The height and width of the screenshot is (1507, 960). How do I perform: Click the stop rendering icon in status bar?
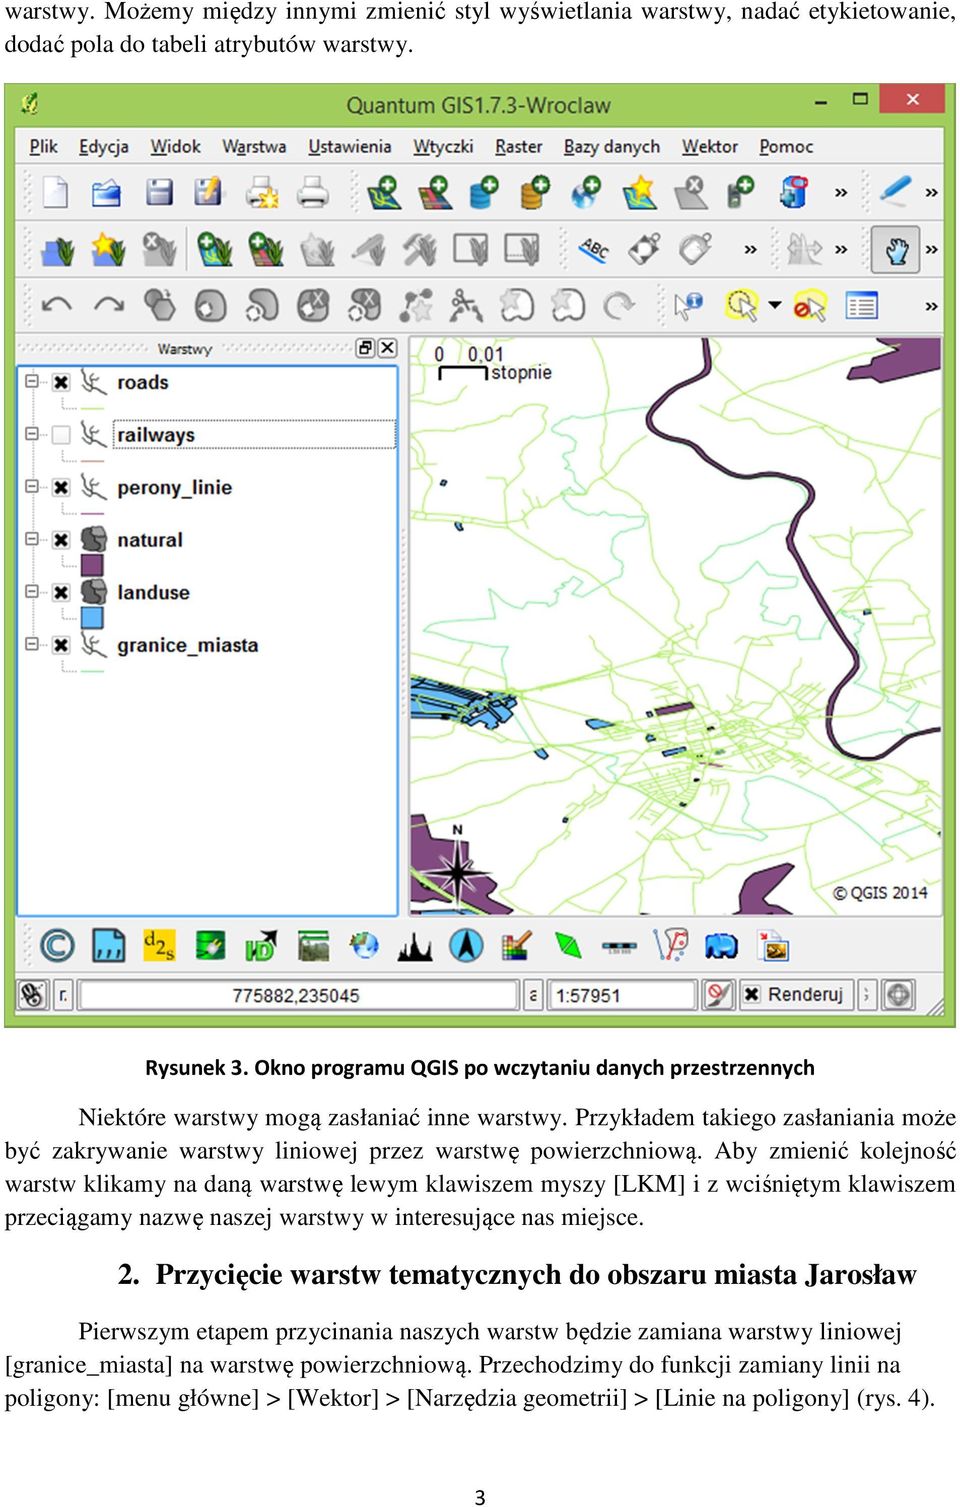(x=717, y=994)
